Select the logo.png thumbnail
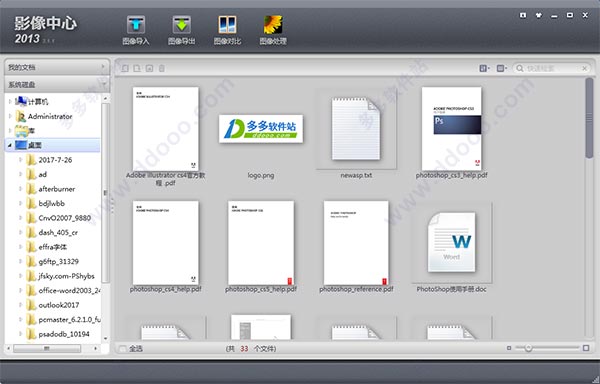Screen dimensions: 600x384 click(261, 129)
